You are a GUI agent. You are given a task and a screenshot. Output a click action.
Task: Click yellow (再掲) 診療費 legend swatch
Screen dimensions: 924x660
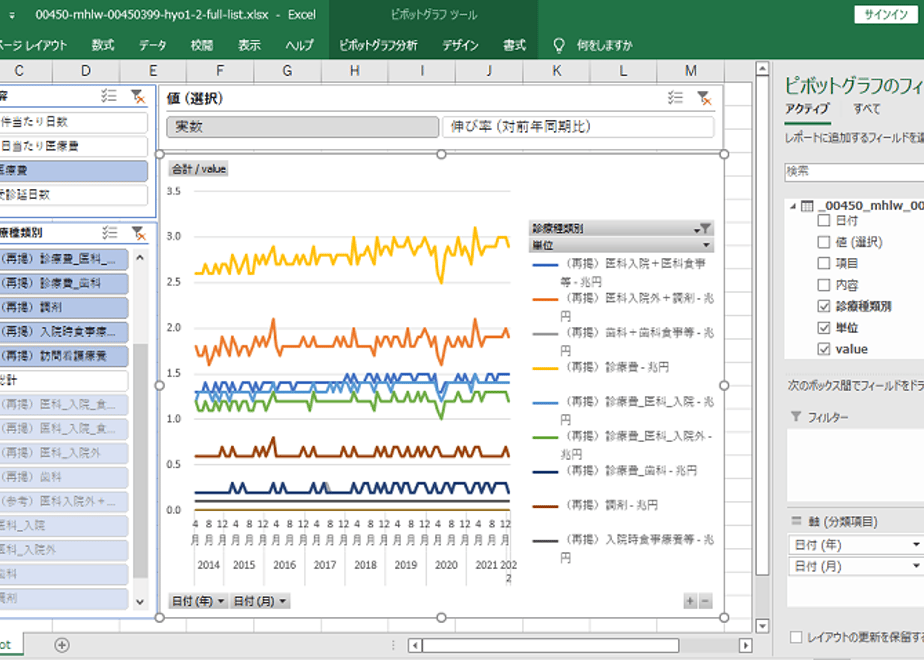pyautogui.click(x=544, y=368)
